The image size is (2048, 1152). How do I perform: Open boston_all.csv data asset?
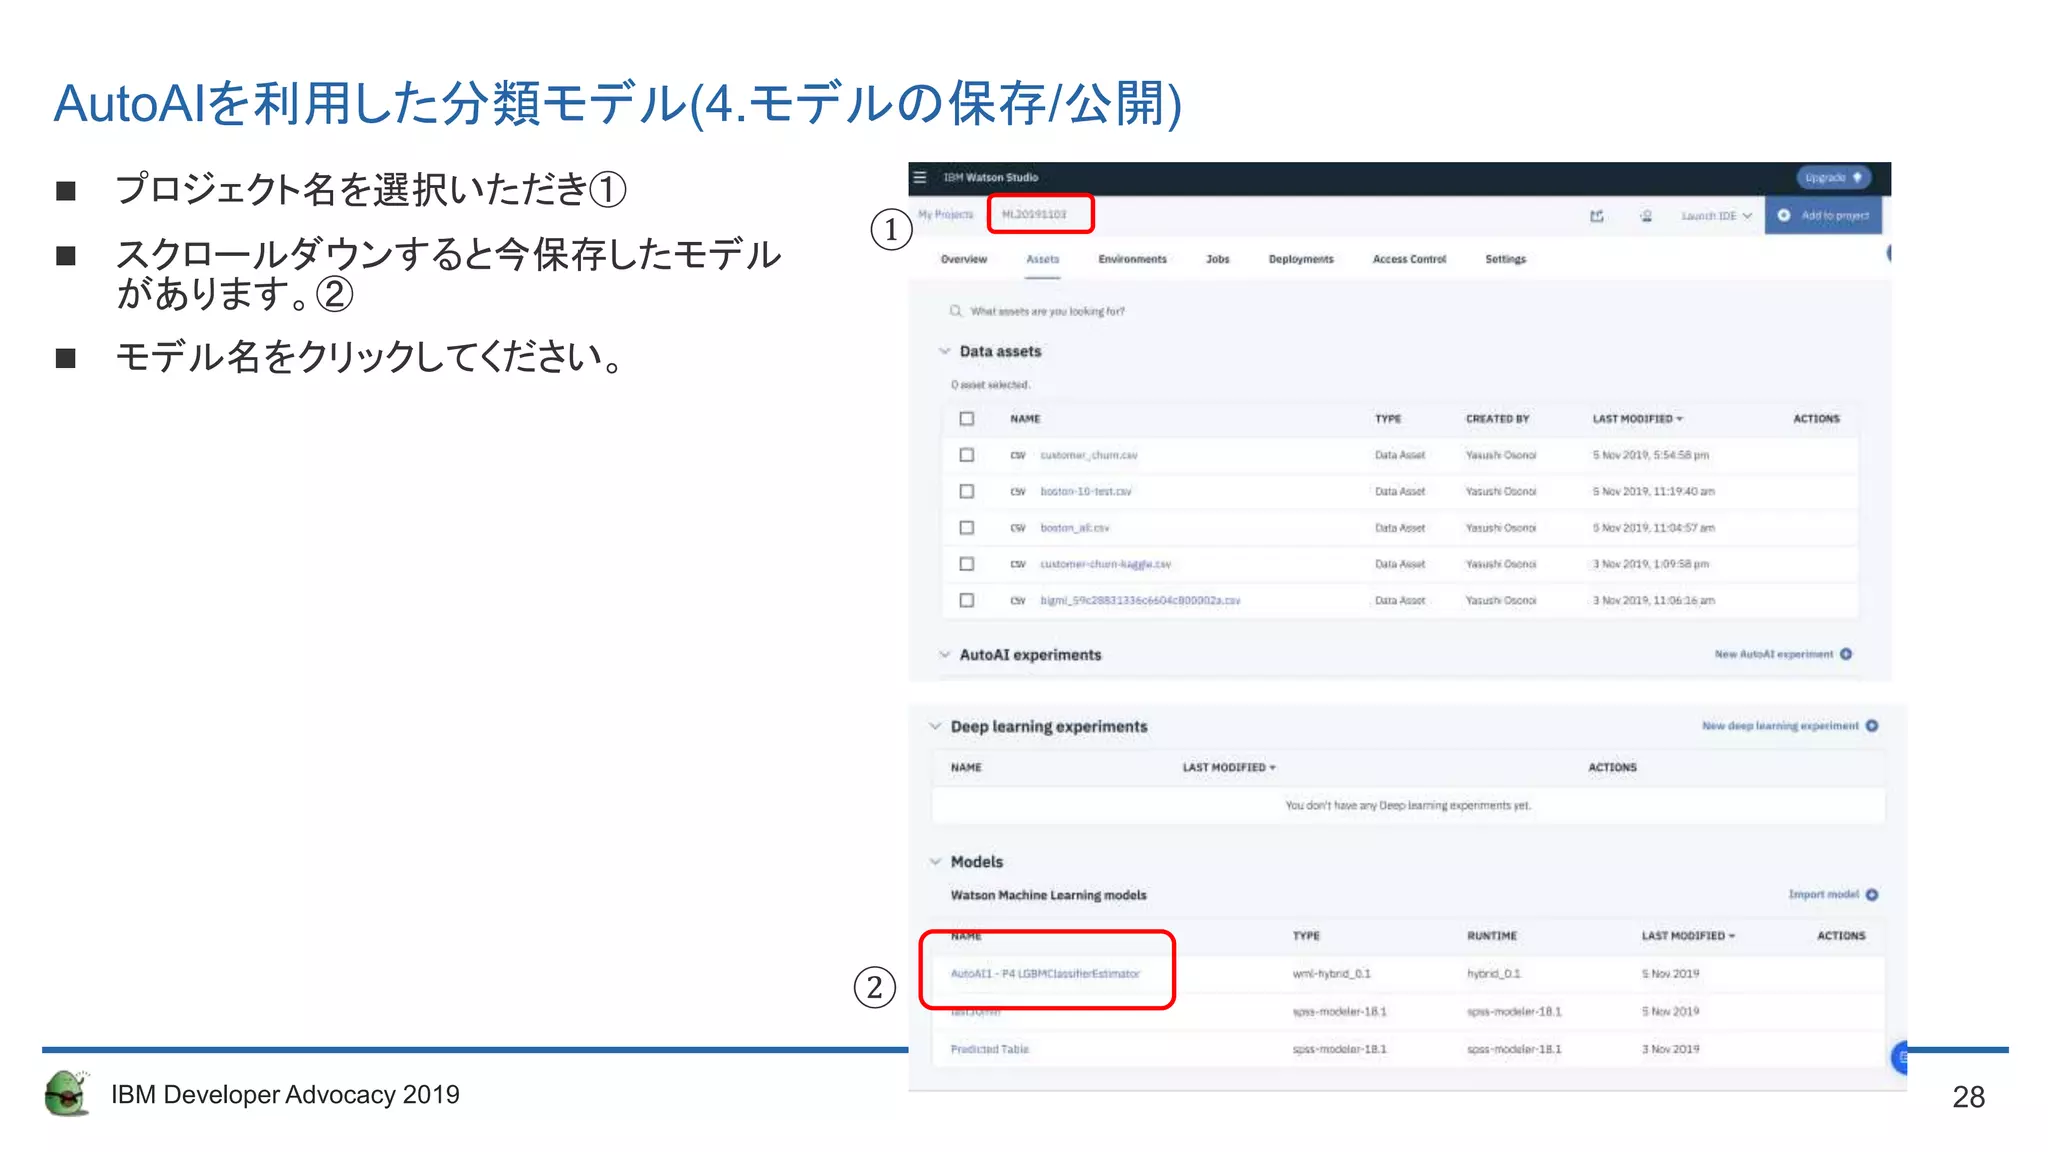[x=1075, y=527]
